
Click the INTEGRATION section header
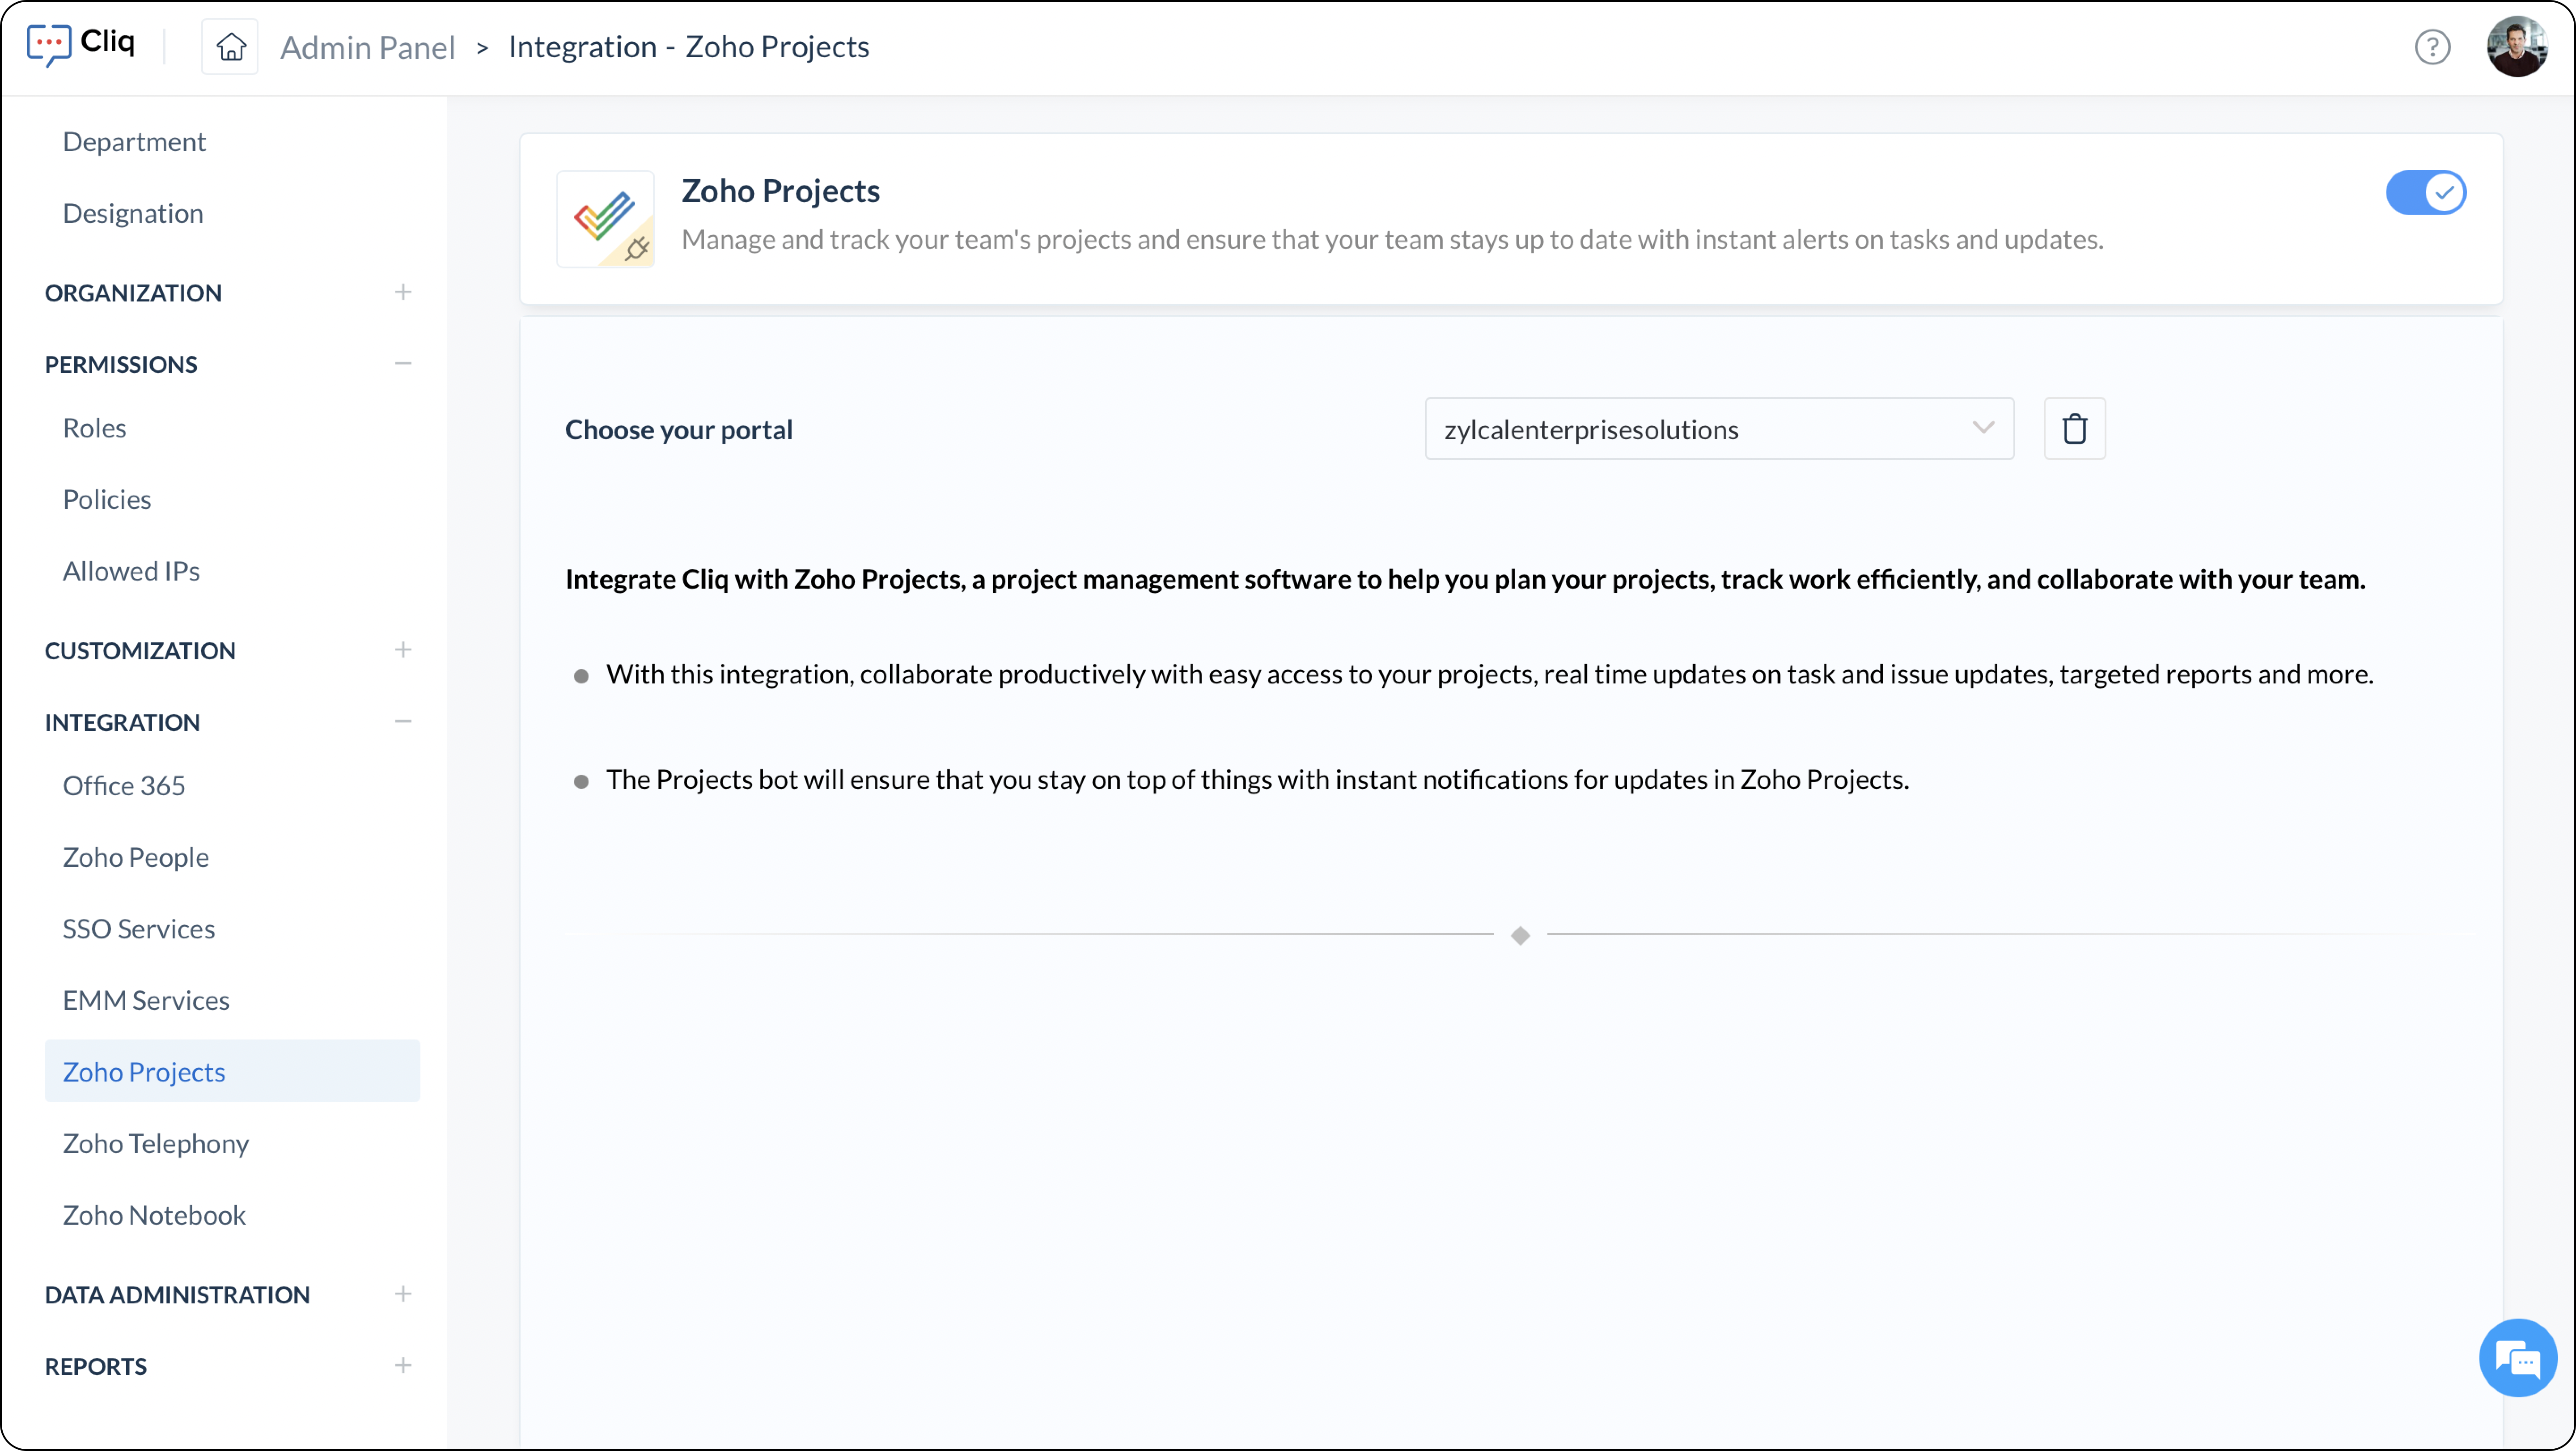122,722
